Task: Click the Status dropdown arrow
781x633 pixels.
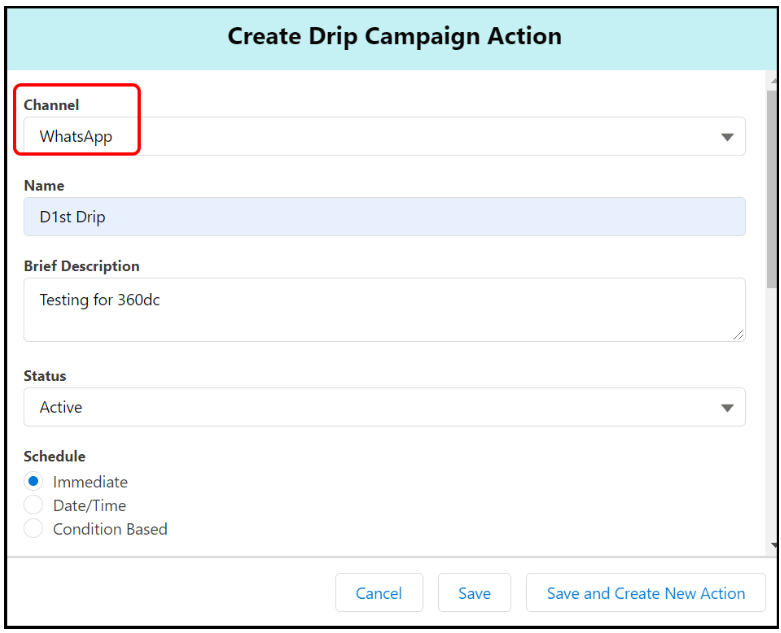Action: pyautogui.click(x=727, y=408)
